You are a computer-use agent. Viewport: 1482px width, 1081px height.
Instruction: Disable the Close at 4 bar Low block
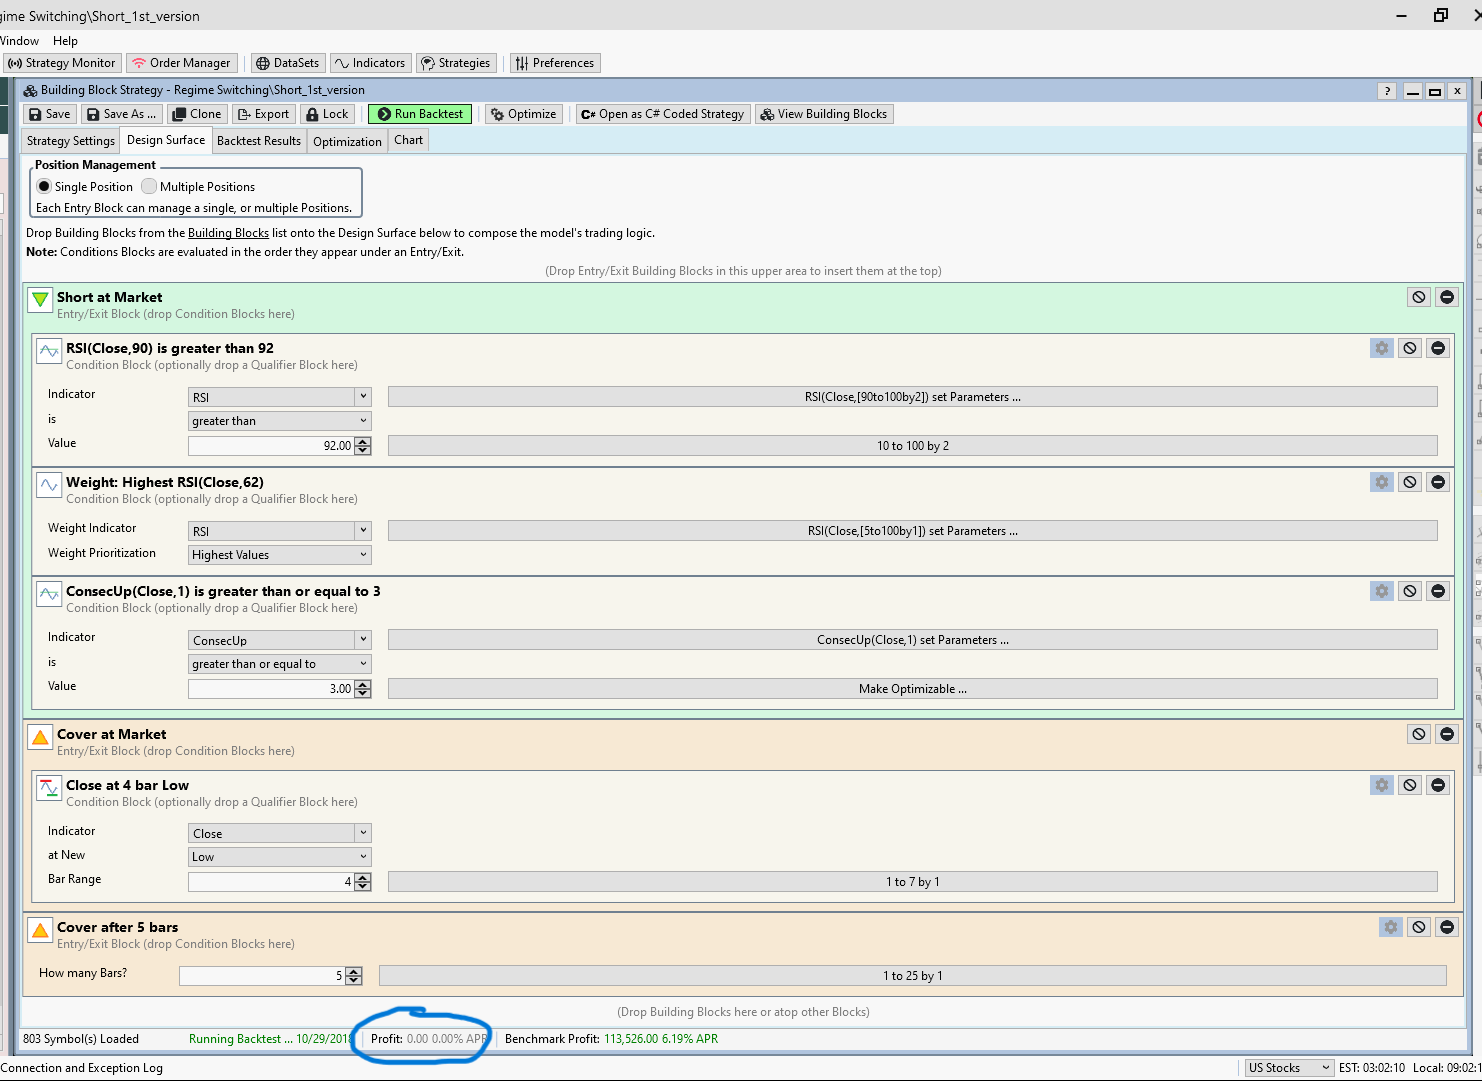click(x=1409, y=785)
